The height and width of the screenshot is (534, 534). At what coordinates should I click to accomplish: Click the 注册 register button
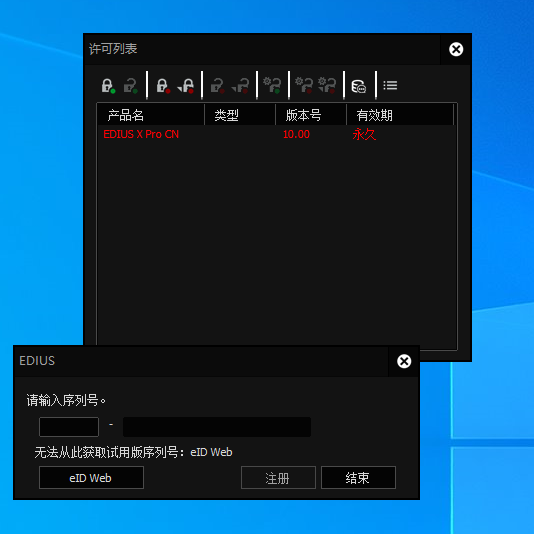click(x=278, y=478)
